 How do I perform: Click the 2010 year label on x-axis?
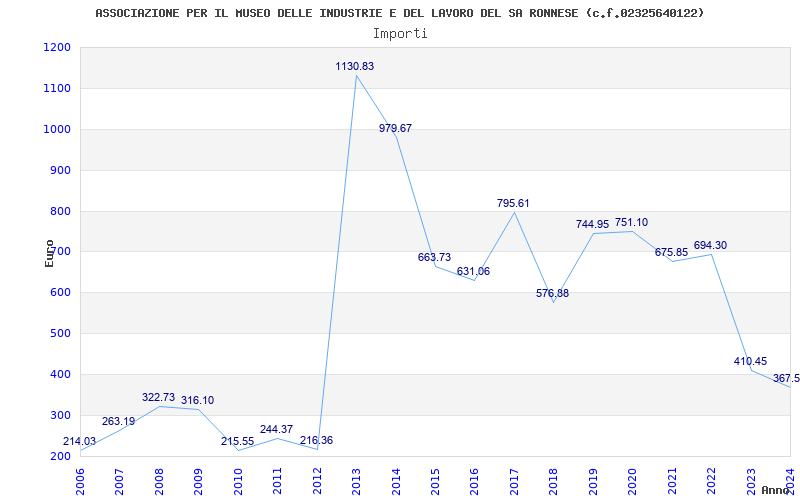pyautogui.click(x=238, y=481)
